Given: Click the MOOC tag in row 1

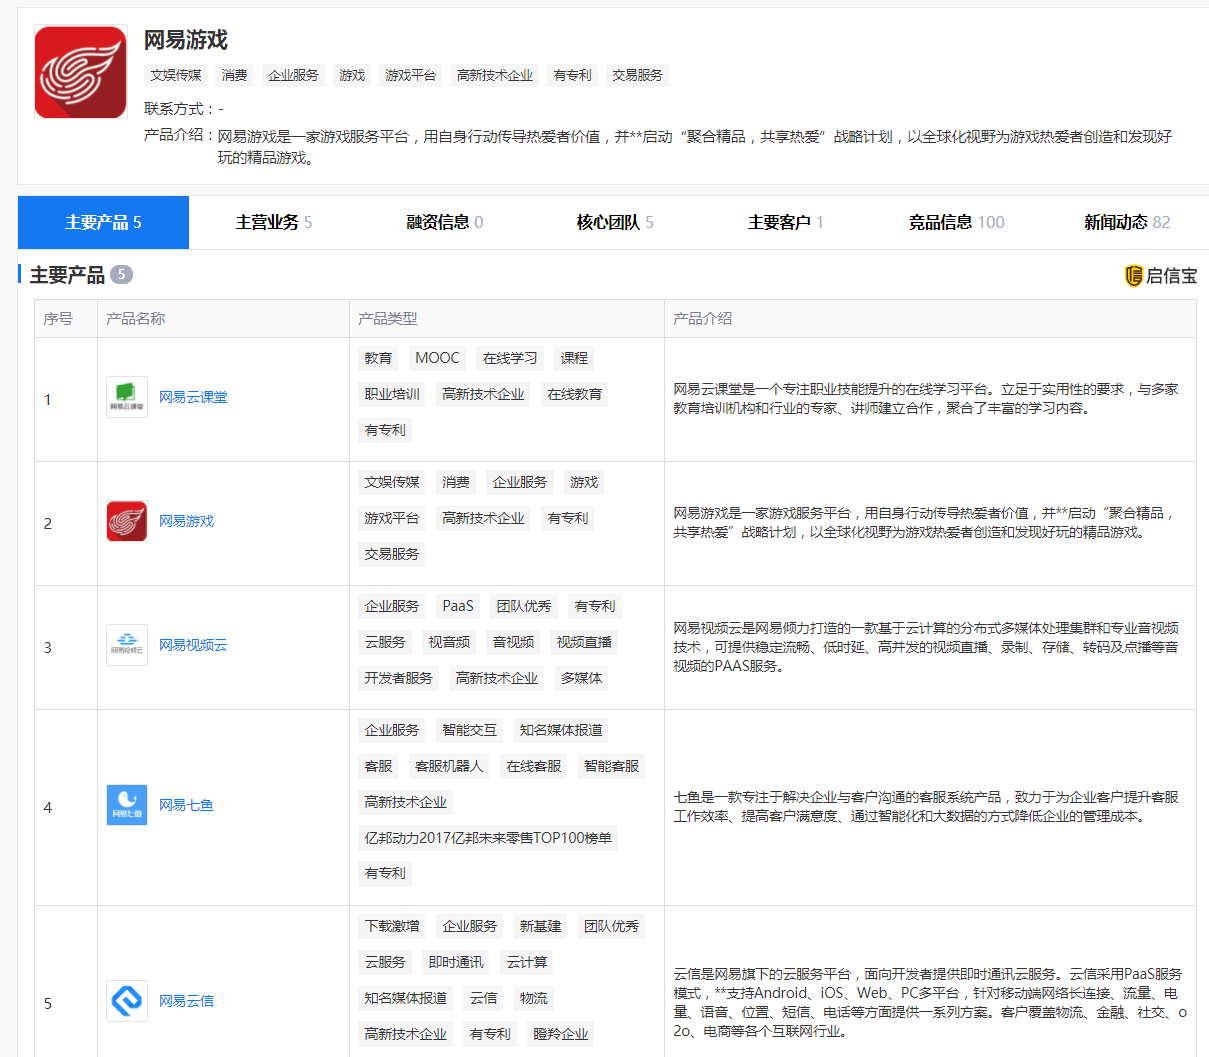Looking at the screenshot, I should (437, 358).
